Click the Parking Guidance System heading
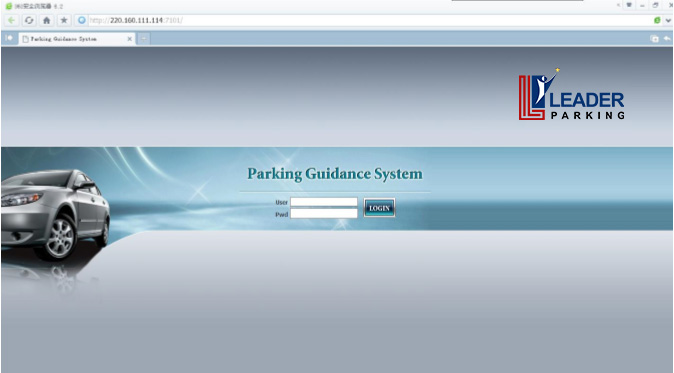674x373 pixels. click(x=335, y=174)
